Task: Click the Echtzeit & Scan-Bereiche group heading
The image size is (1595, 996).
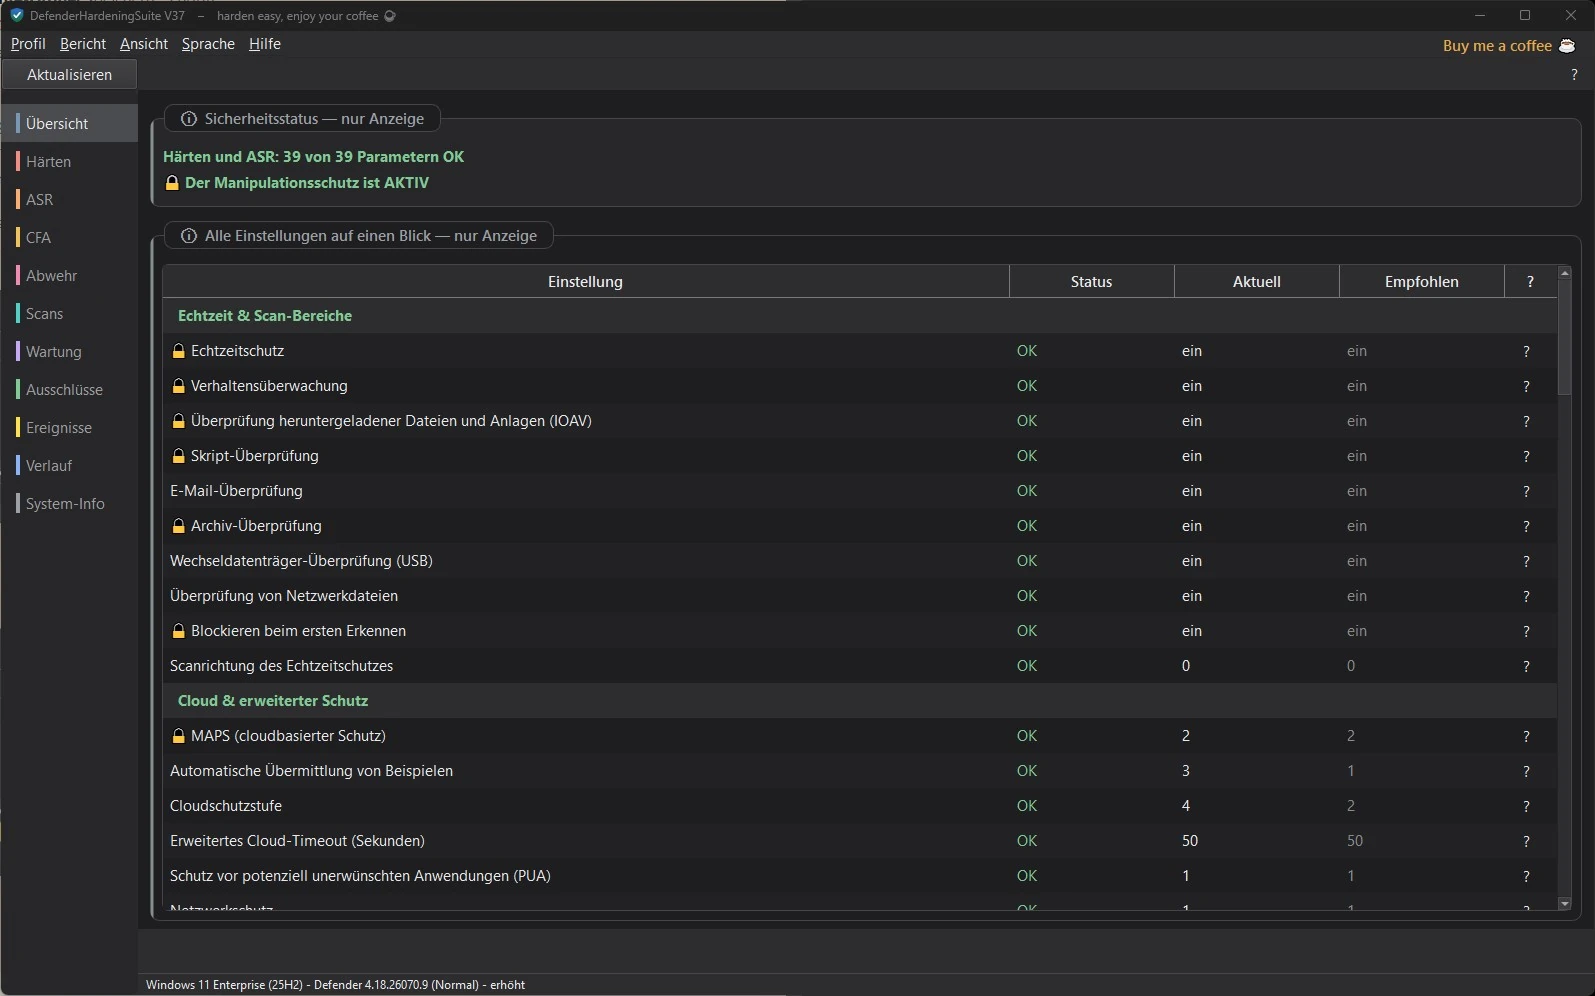Action: coord(265,316)
